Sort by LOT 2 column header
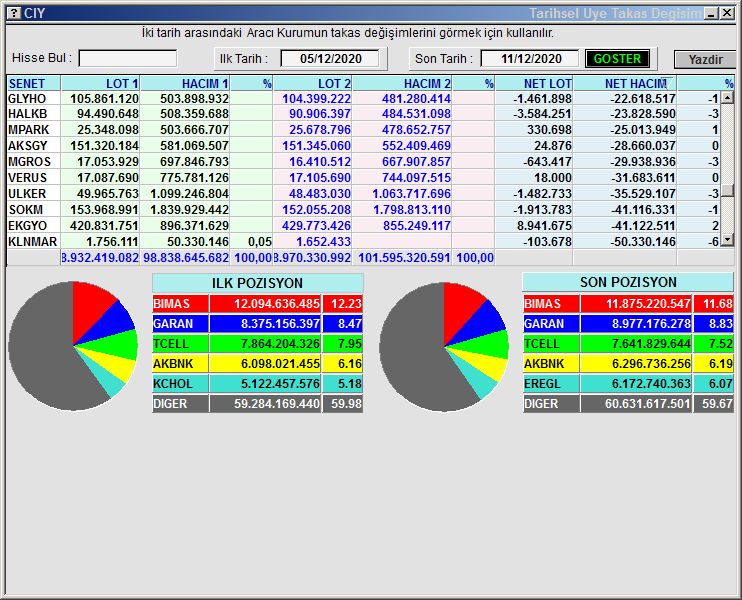The width and height of the screenshot is (742, 600). 313,84
